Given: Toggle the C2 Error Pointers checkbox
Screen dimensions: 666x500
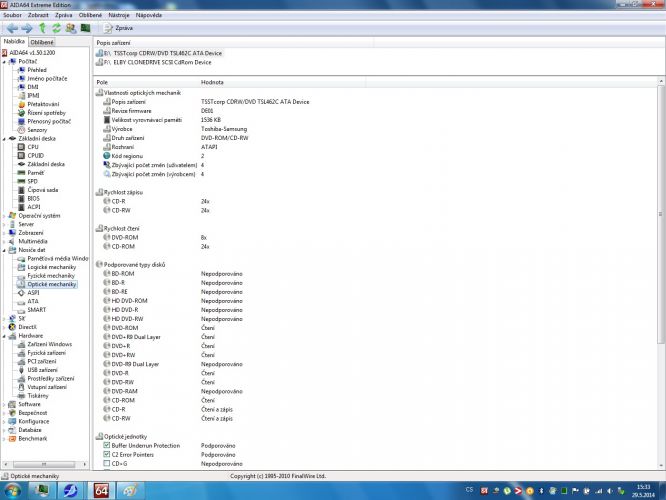Looking at the screenshot, I should coord(107,454).
